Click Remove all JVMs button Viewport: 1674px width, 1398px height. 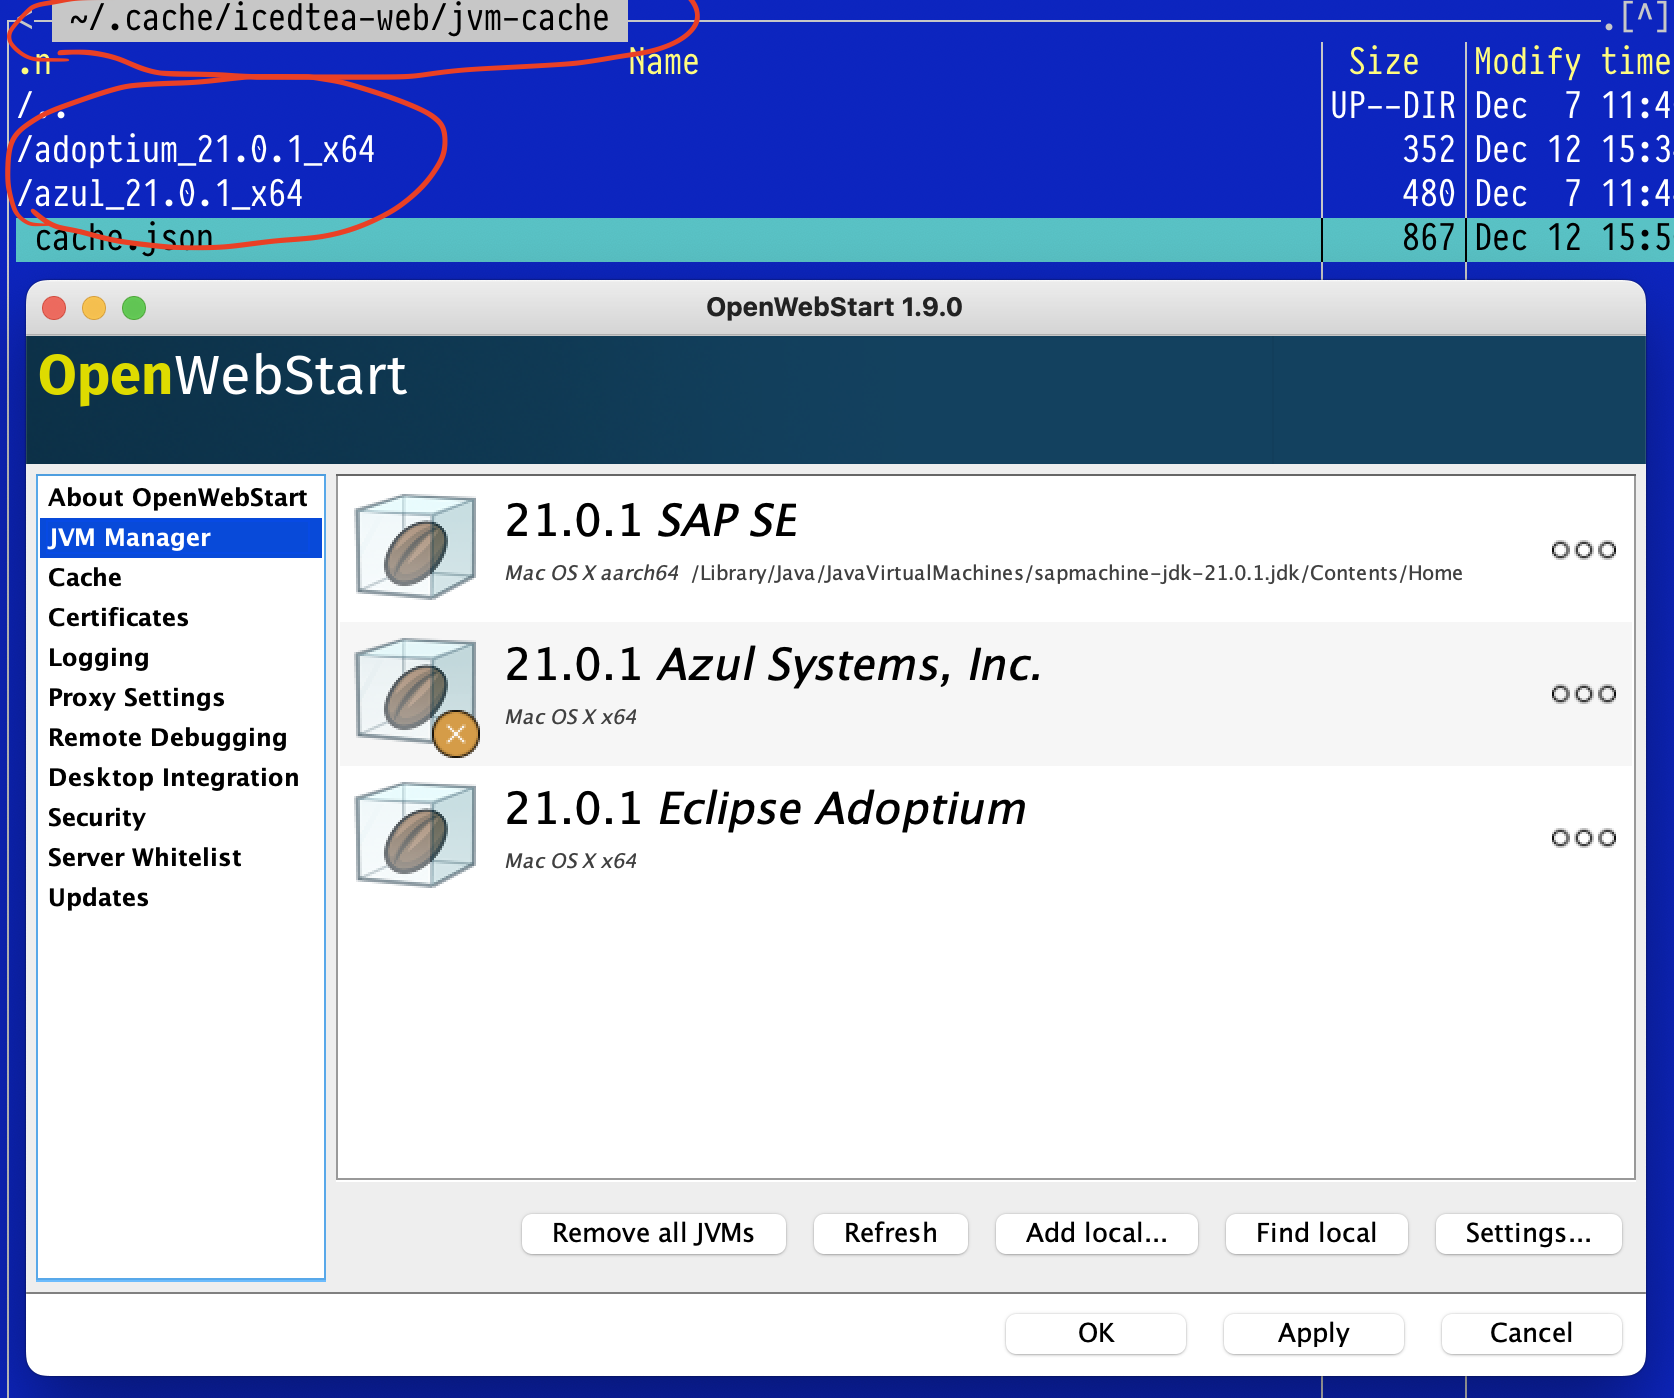(x=654, y=1233)
